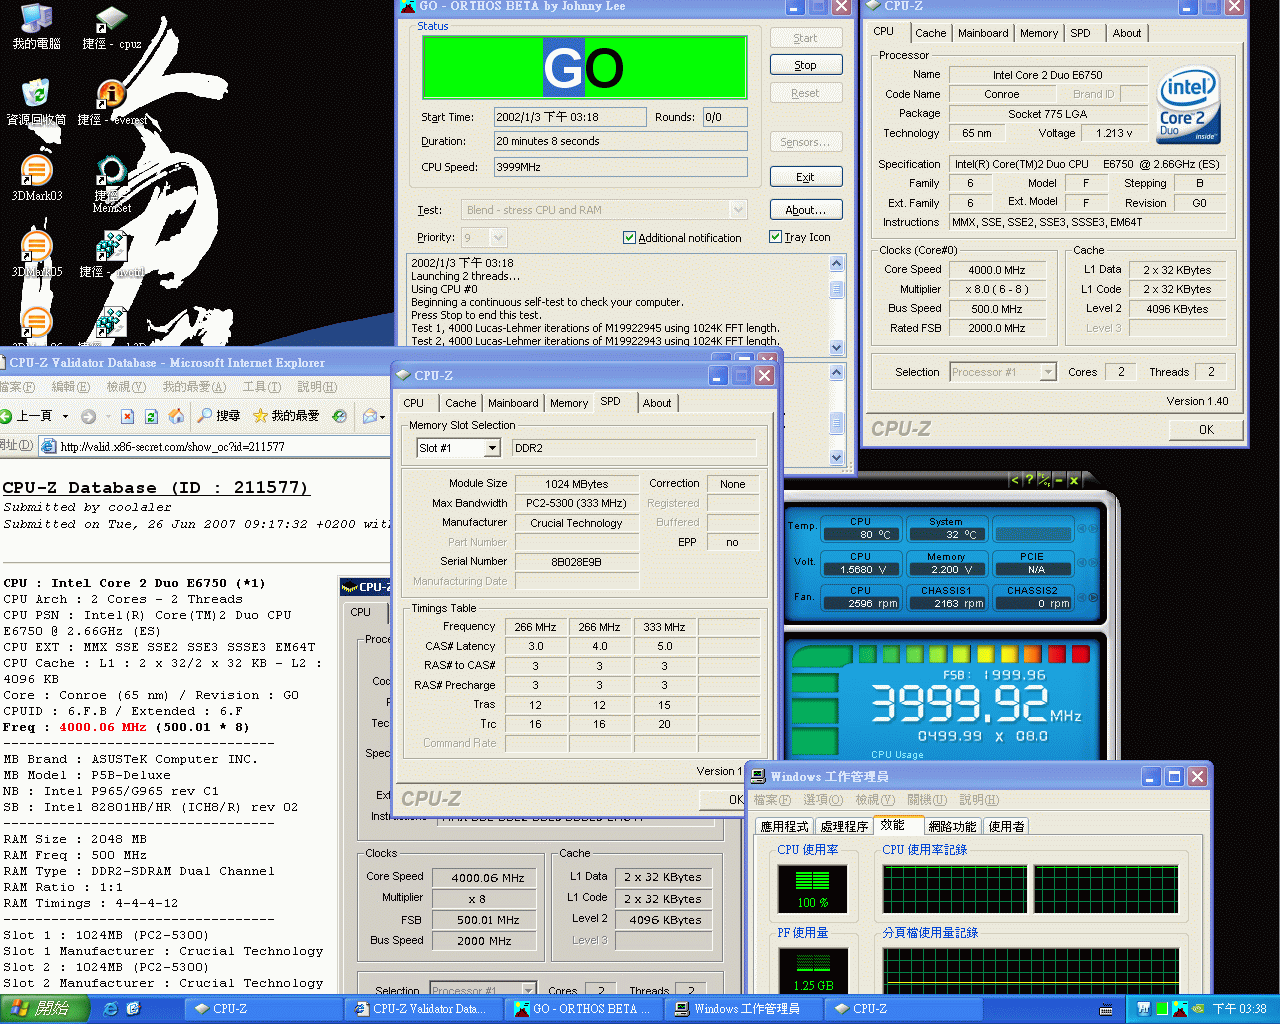Image resolution: width=1280 pixels, height=1024 pixels.
Task: Open the 3DMark05 desktop icon
Action: click(x=36, y=254)
